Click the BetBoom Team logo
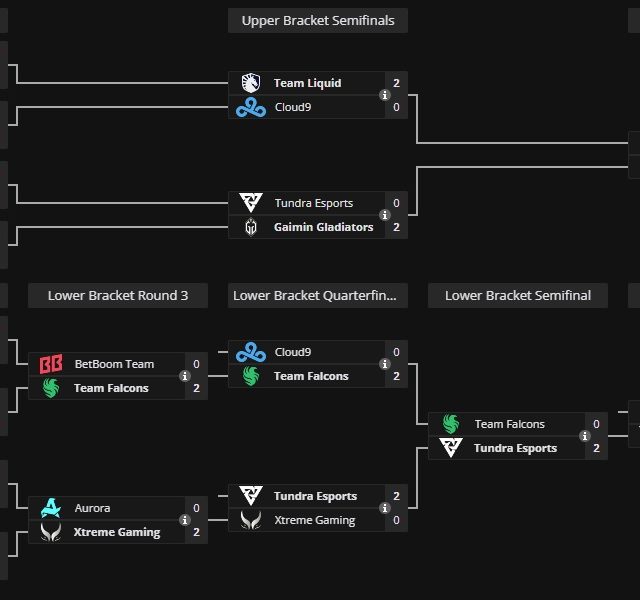 click(50, 364)
